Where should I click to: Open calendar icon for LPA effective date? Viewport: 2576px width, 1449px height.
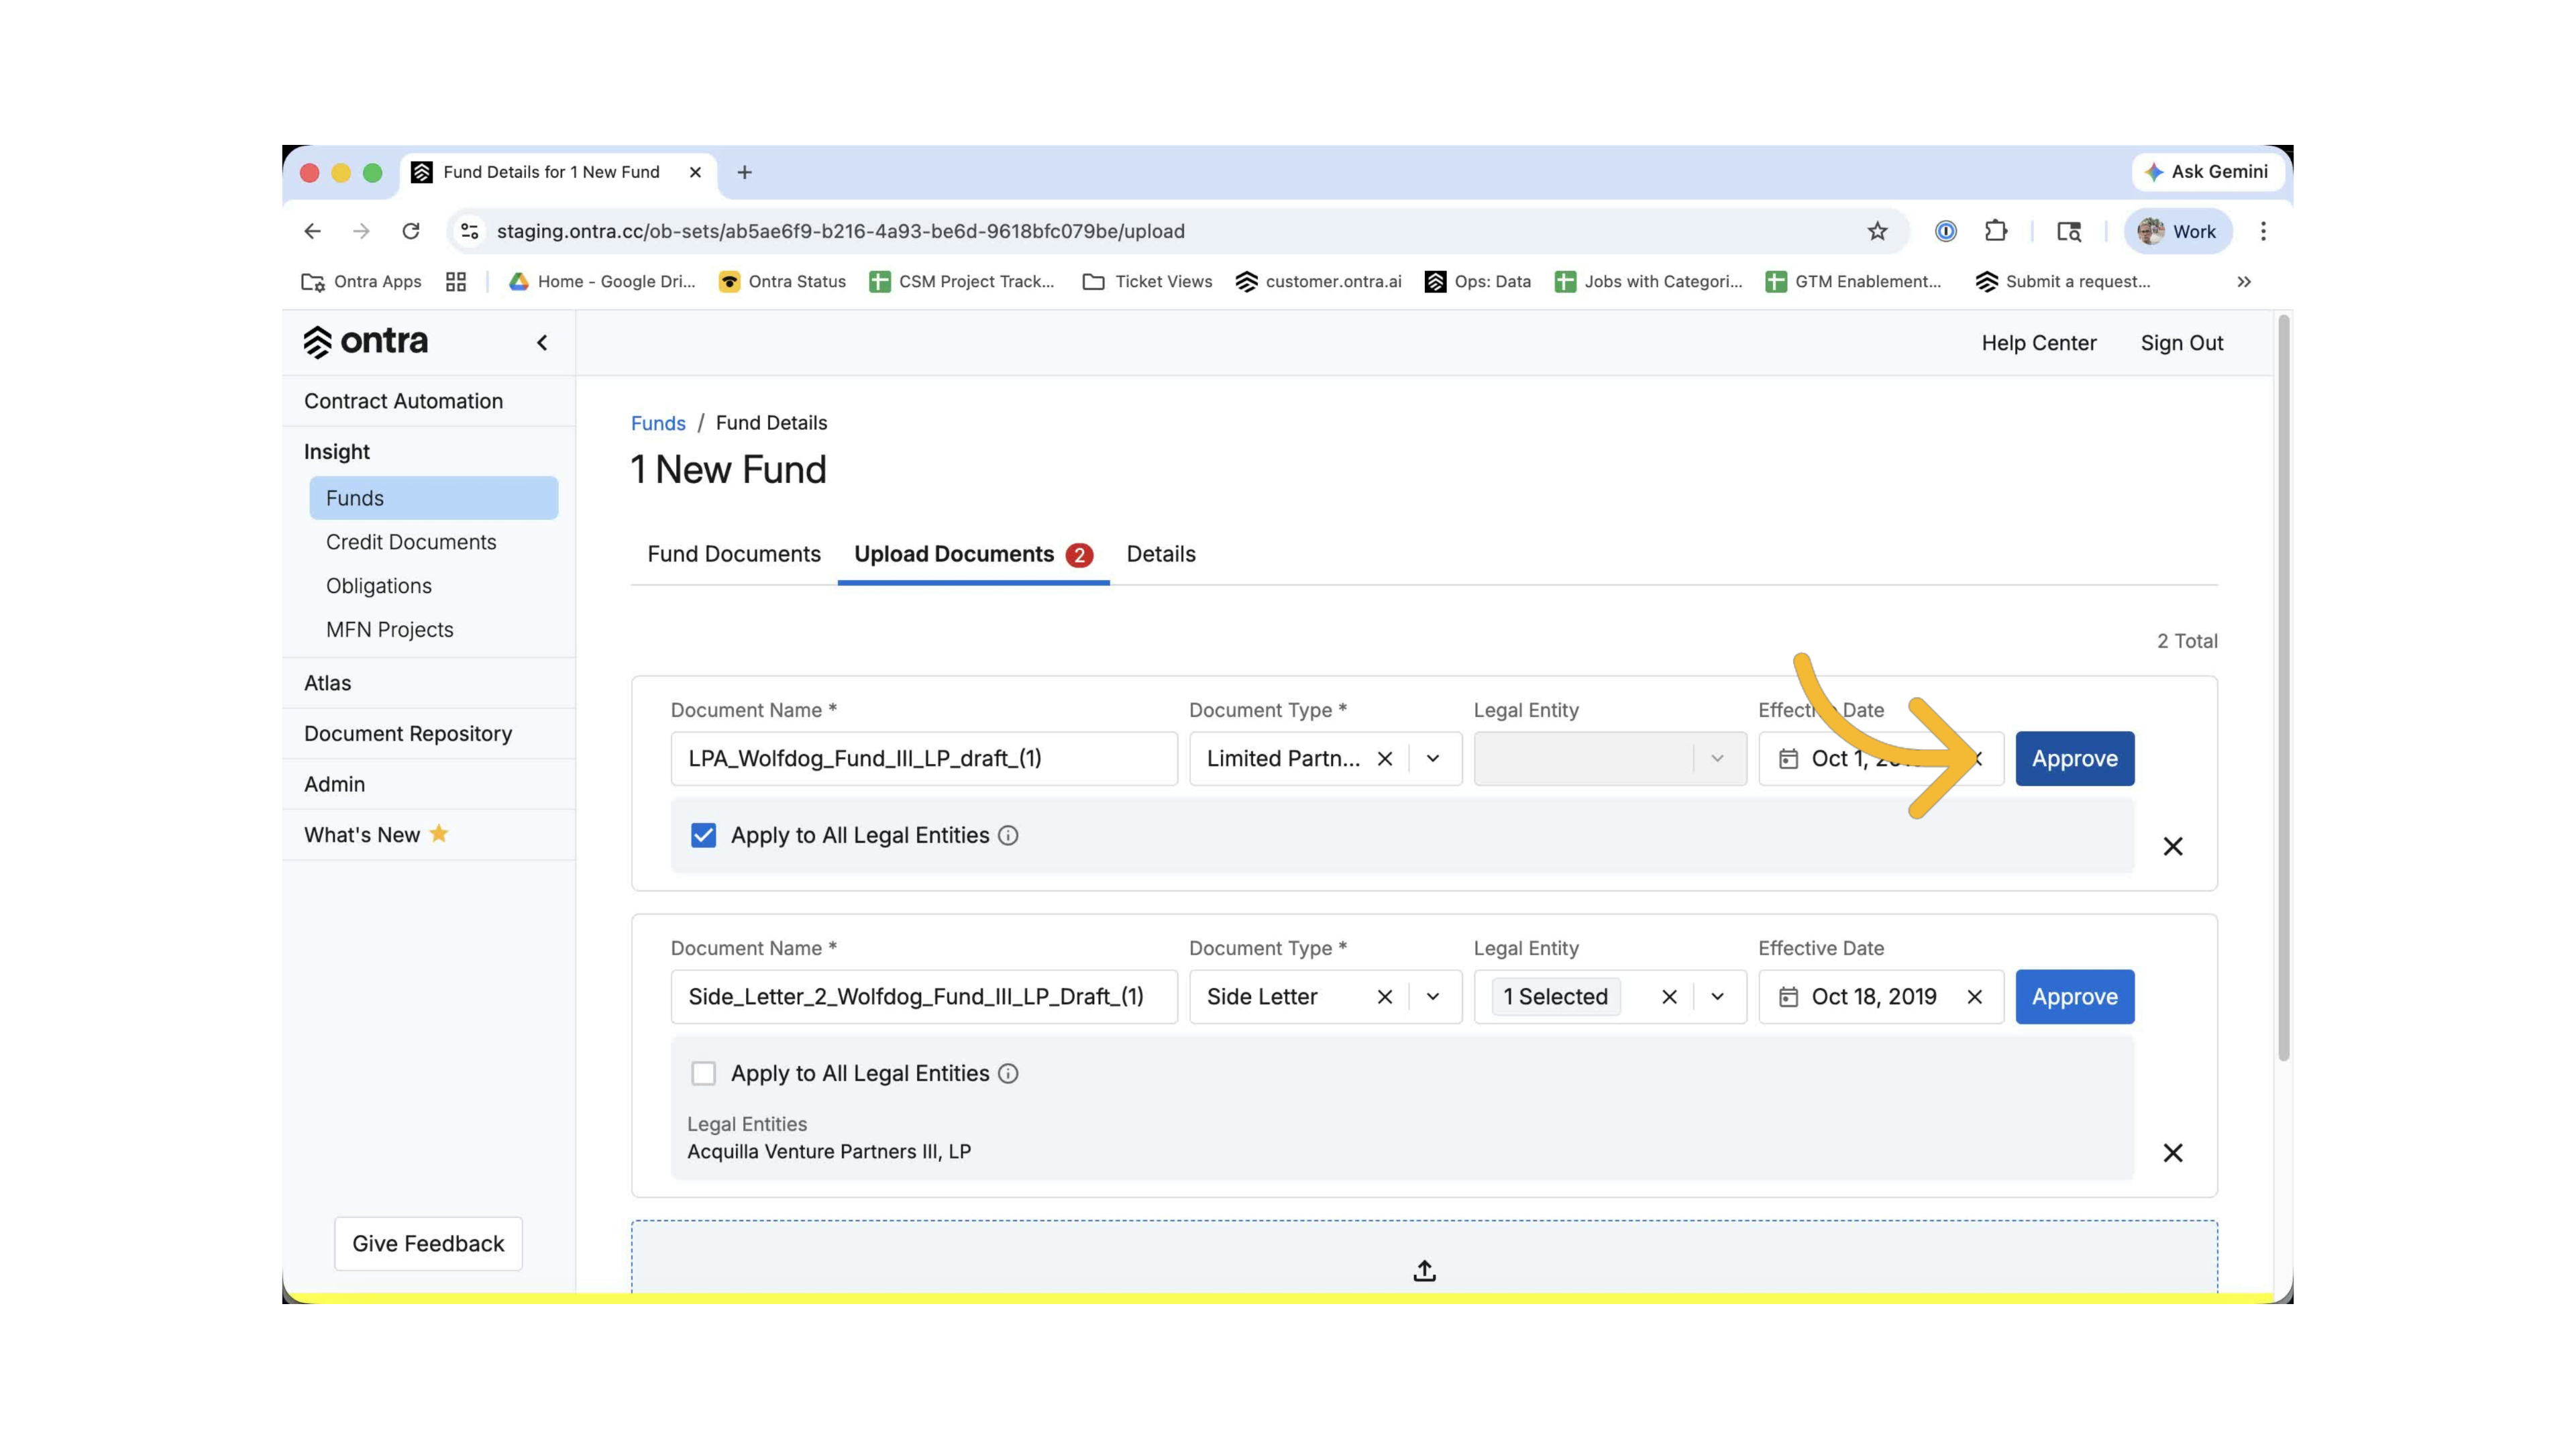click(1789, 759)
